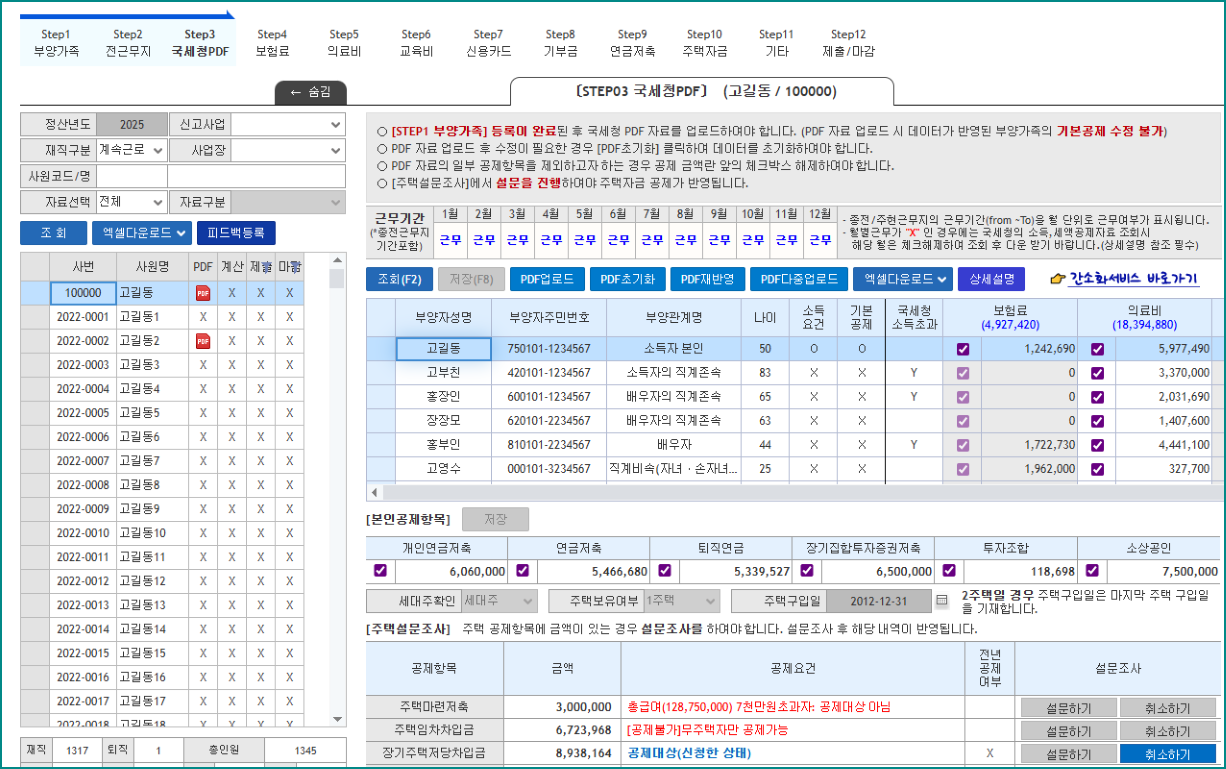Click the 상세설명 button

pos(991,279)
